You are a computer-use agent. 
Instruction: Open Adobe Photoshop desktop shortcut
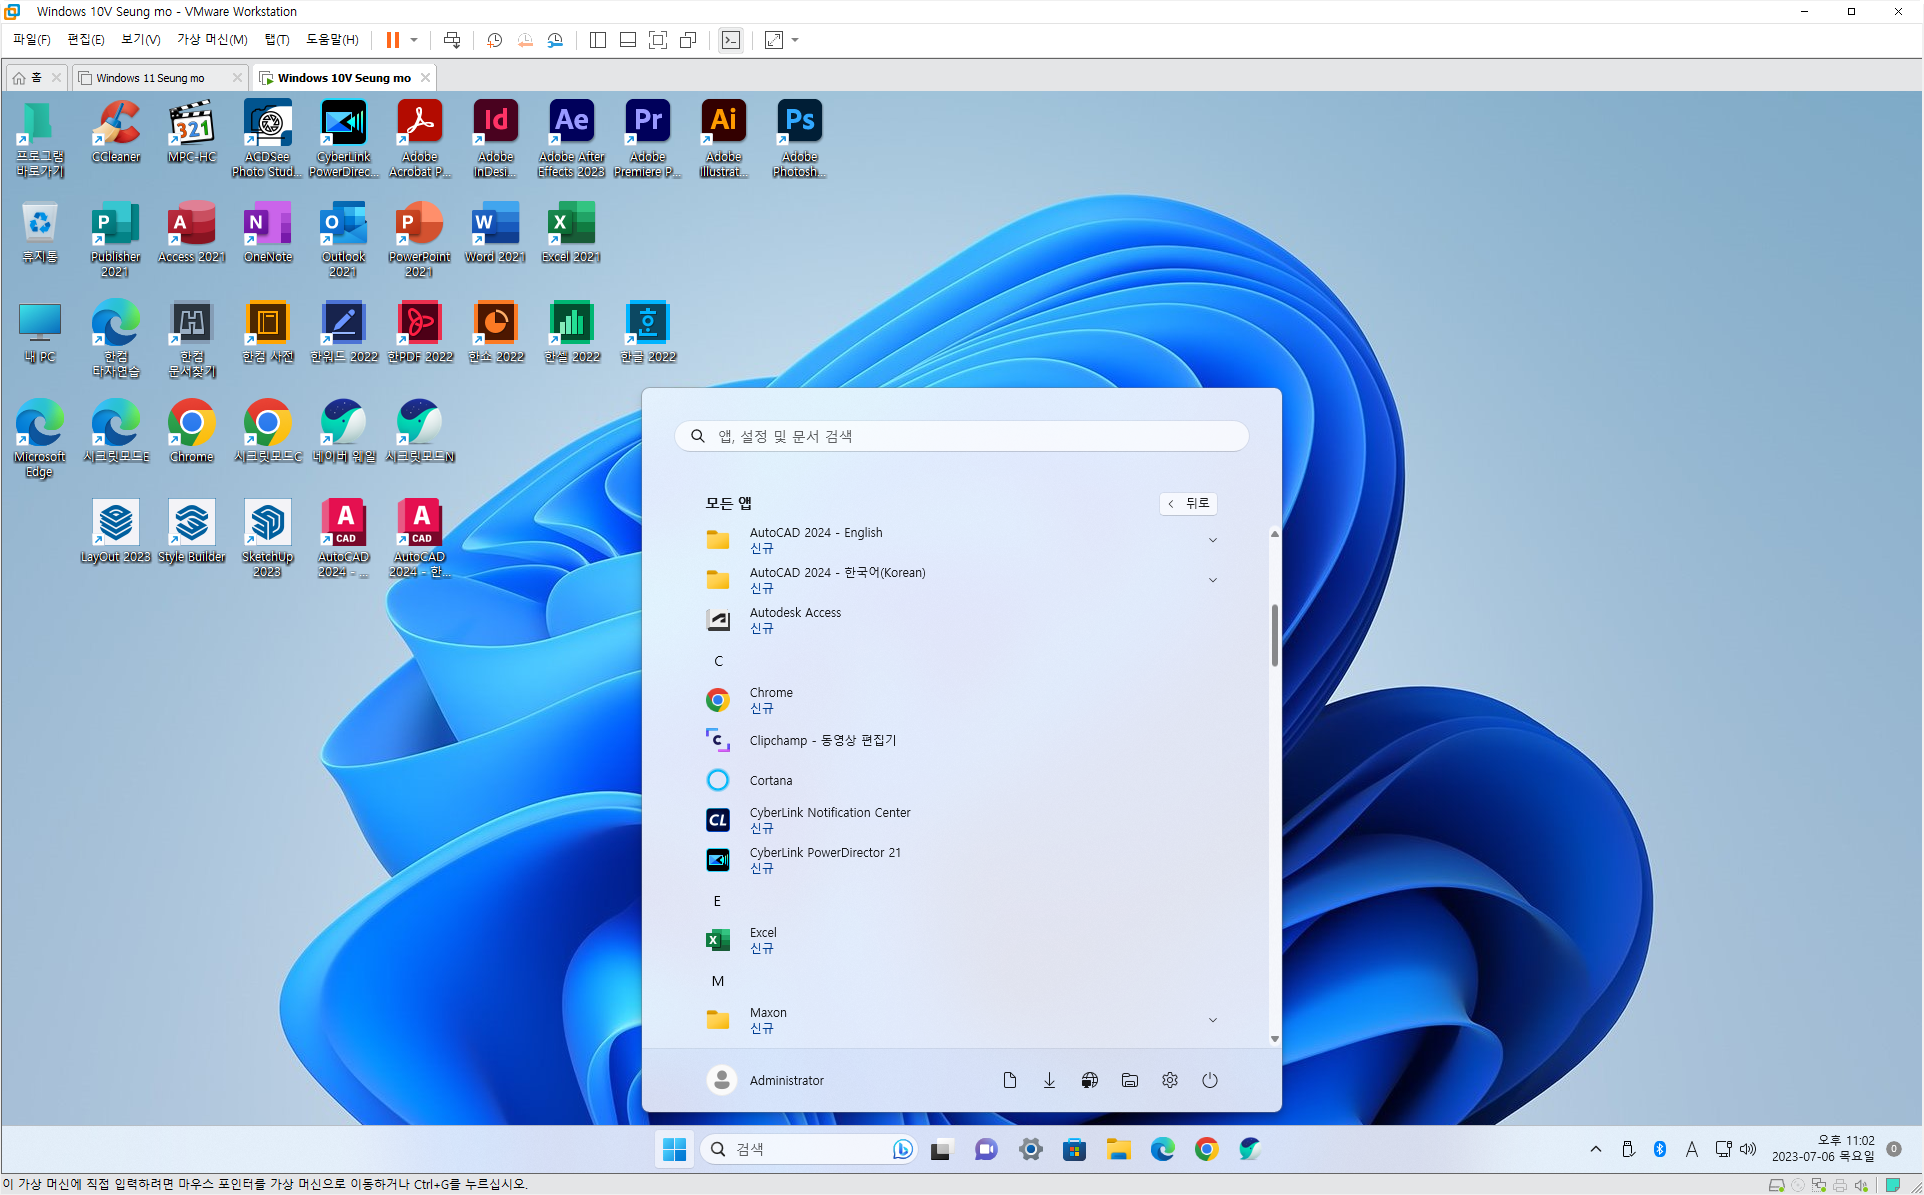point(799,123)
